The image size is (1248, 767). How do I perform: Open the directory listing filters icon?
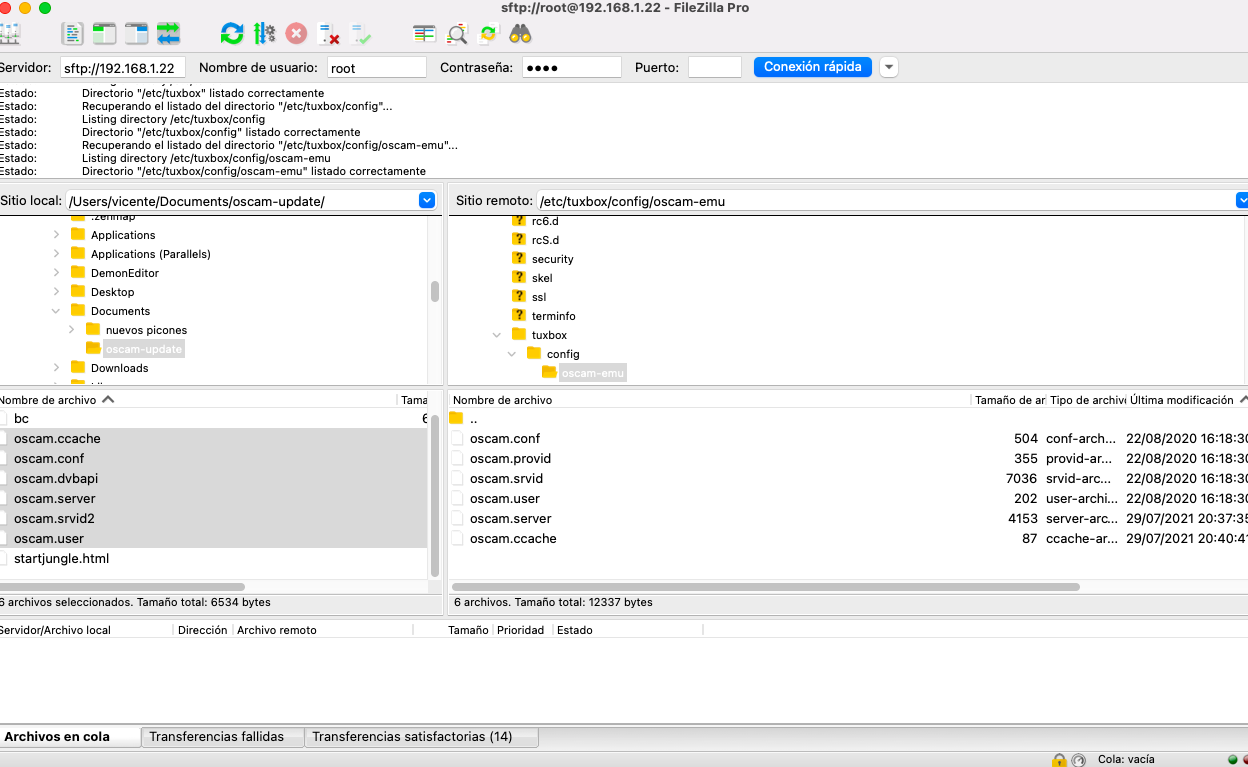click(424, 33)
